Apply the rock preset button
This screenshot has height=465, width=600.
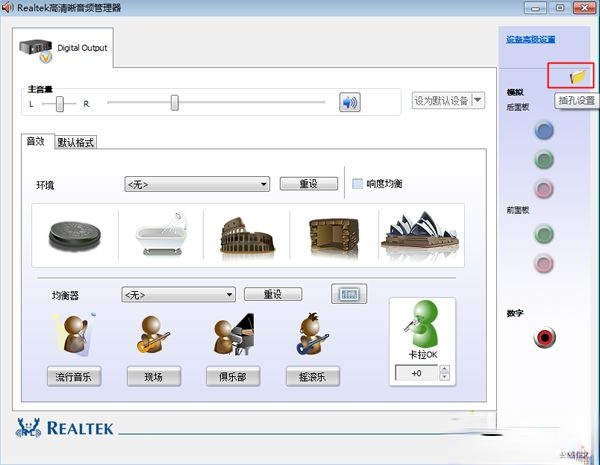pyautogui.click(x=313, y=377)
